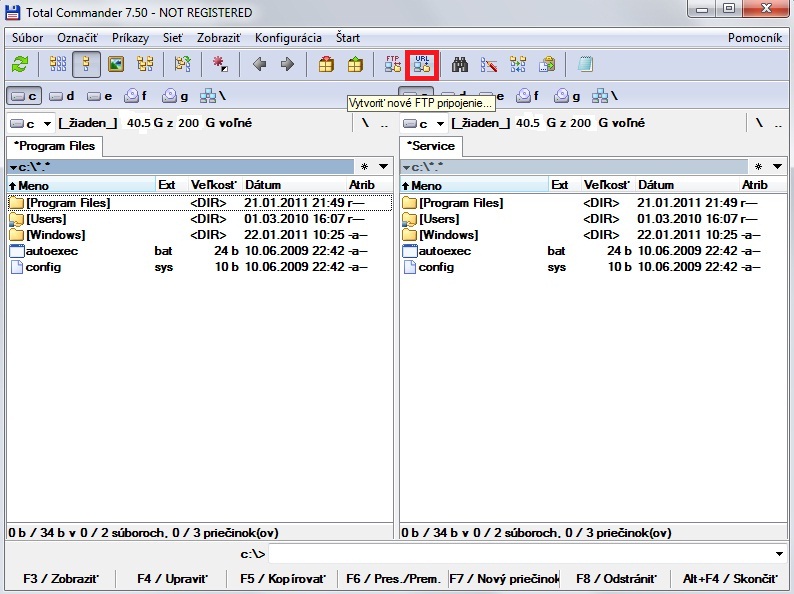This screenshot has height=594, width=794.
Task: Select the *Program Files tab
Action: pyautogui.click(x=55, y=146)
